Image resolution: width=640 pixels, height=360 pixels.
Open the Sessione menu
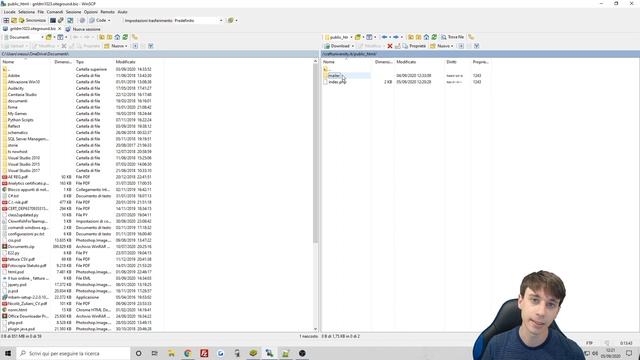73,12
